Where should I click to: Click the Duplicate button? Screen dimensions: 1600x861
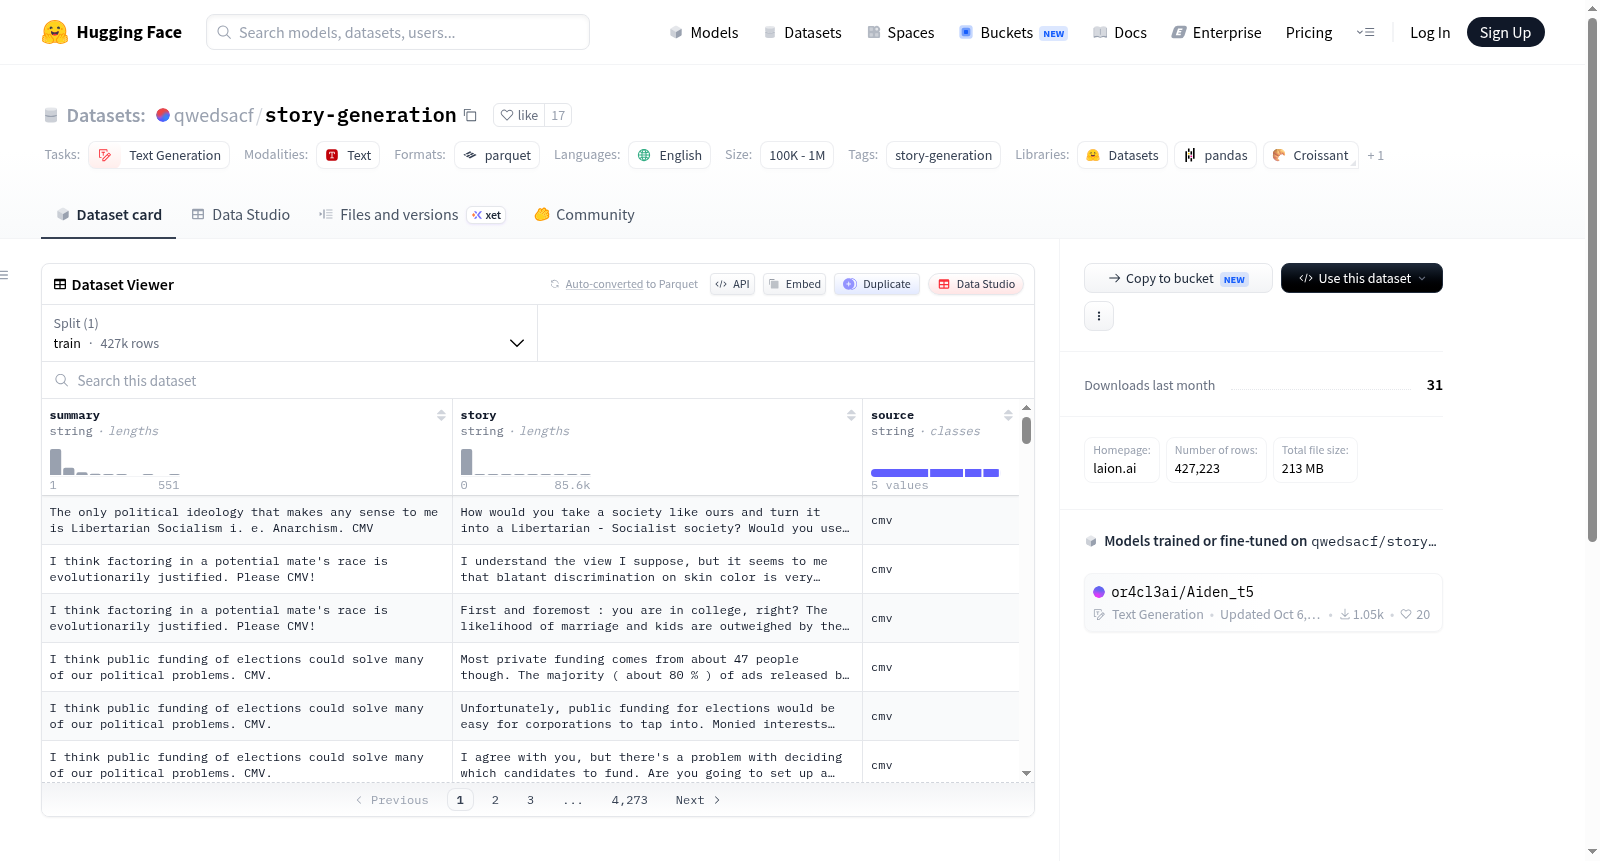pyautogui.click(x=876, y=284)
